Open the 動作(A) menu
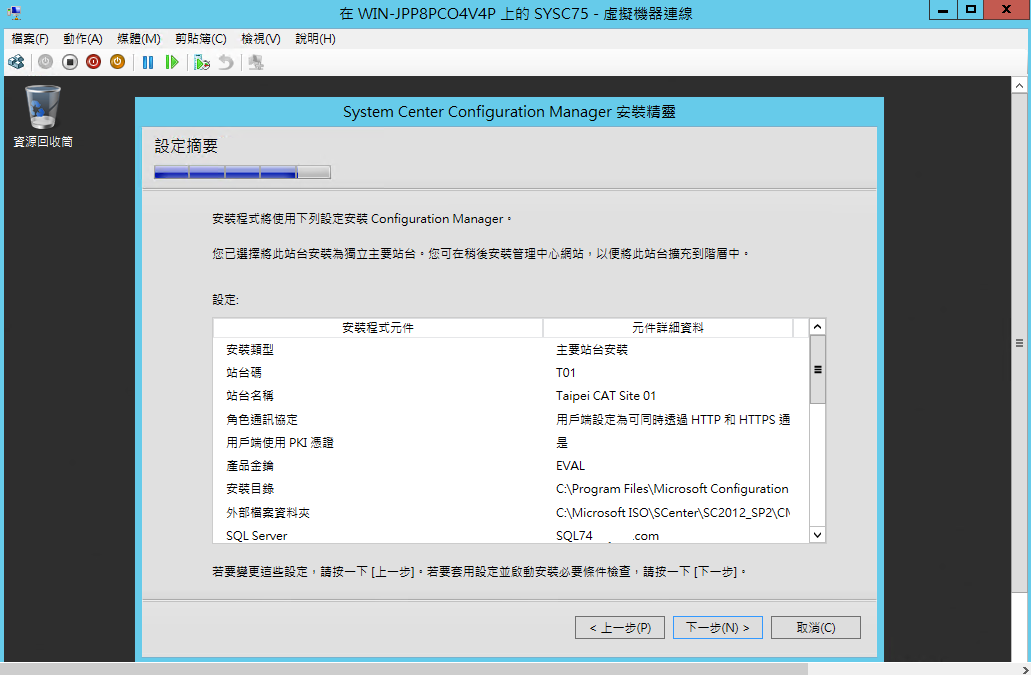 click(83, 39)
